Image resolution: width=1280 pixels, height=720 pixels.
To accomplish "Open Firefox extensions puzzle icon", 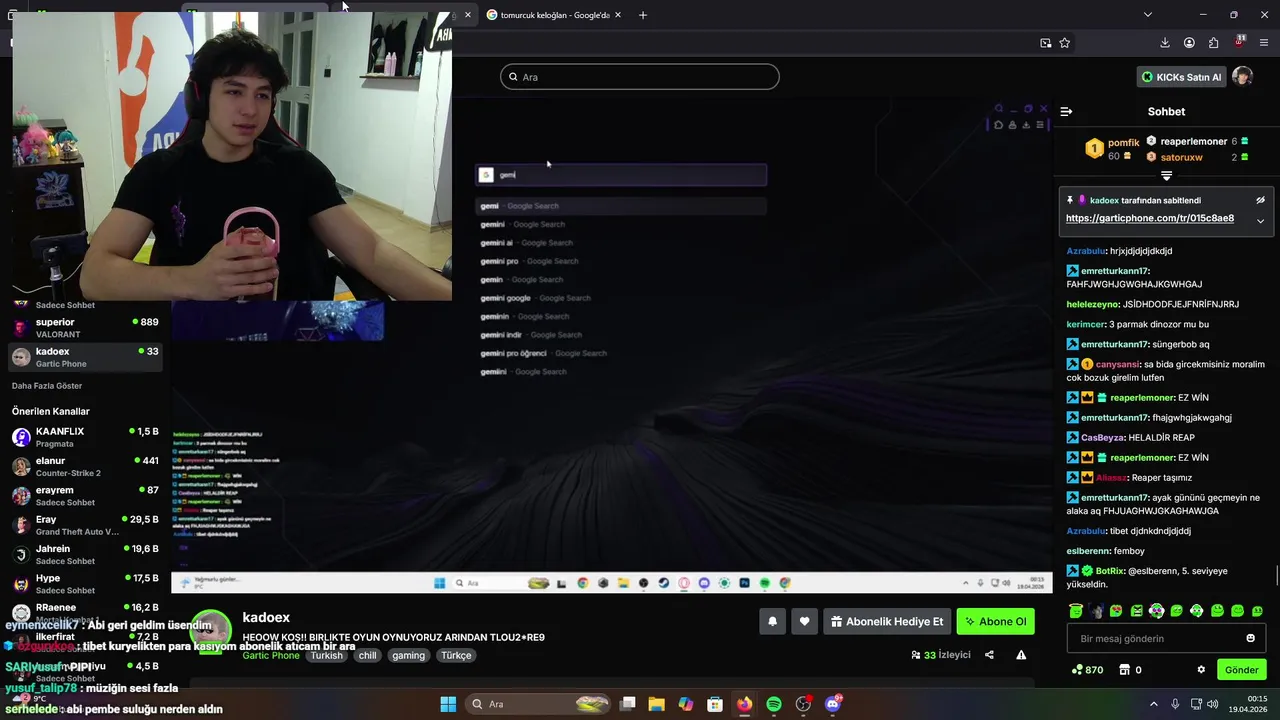I will point(1213,43).
